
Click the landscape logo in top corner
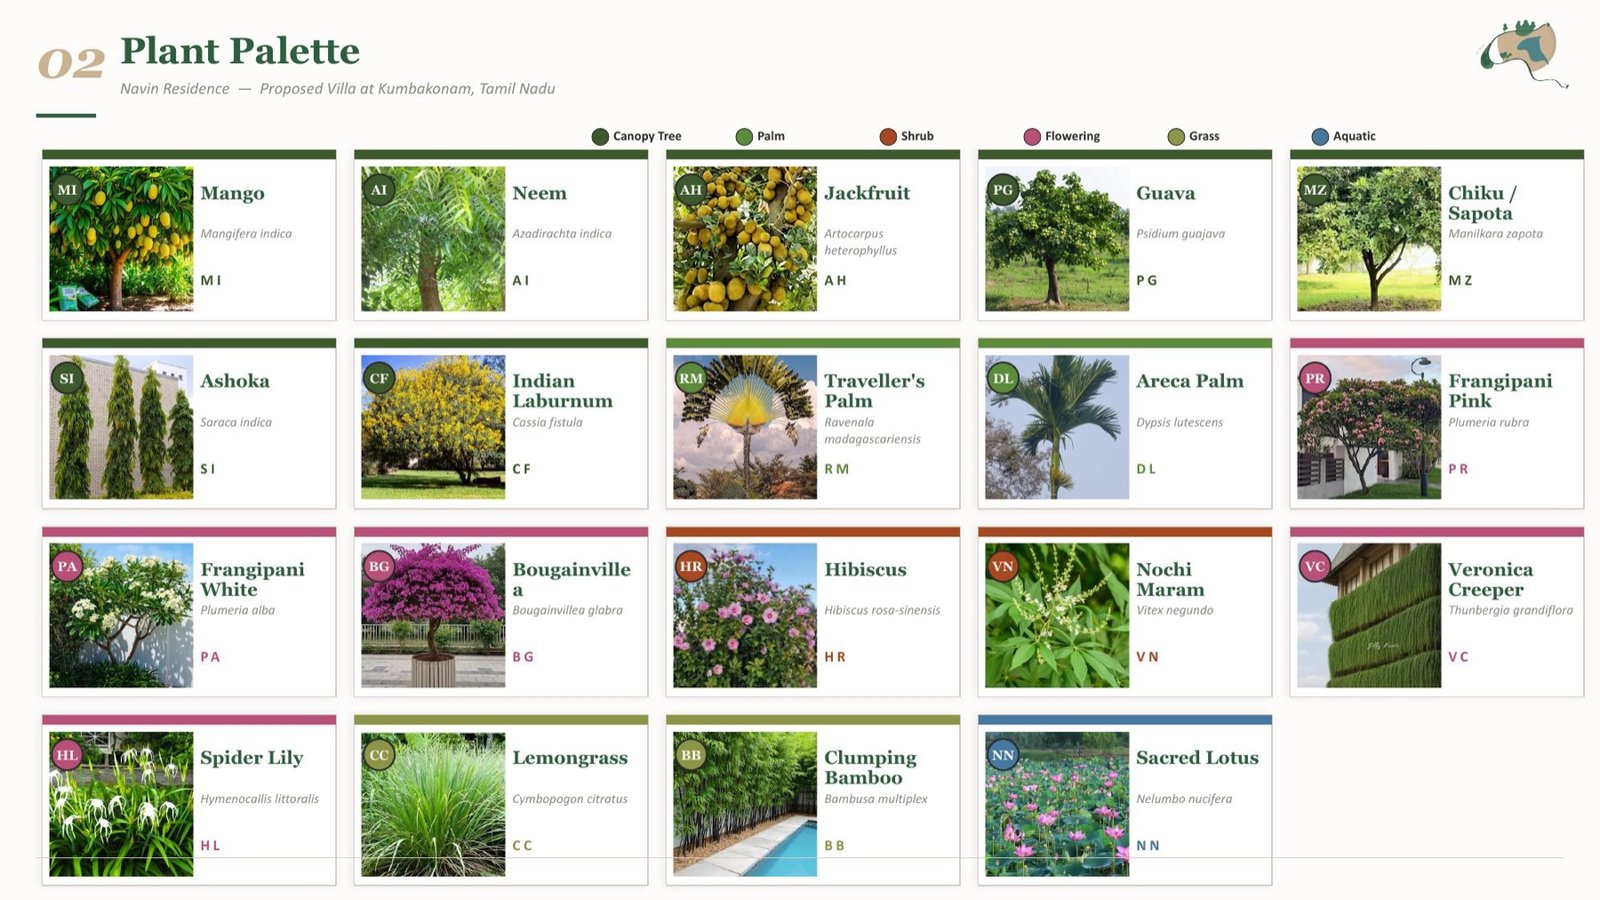1523,53
